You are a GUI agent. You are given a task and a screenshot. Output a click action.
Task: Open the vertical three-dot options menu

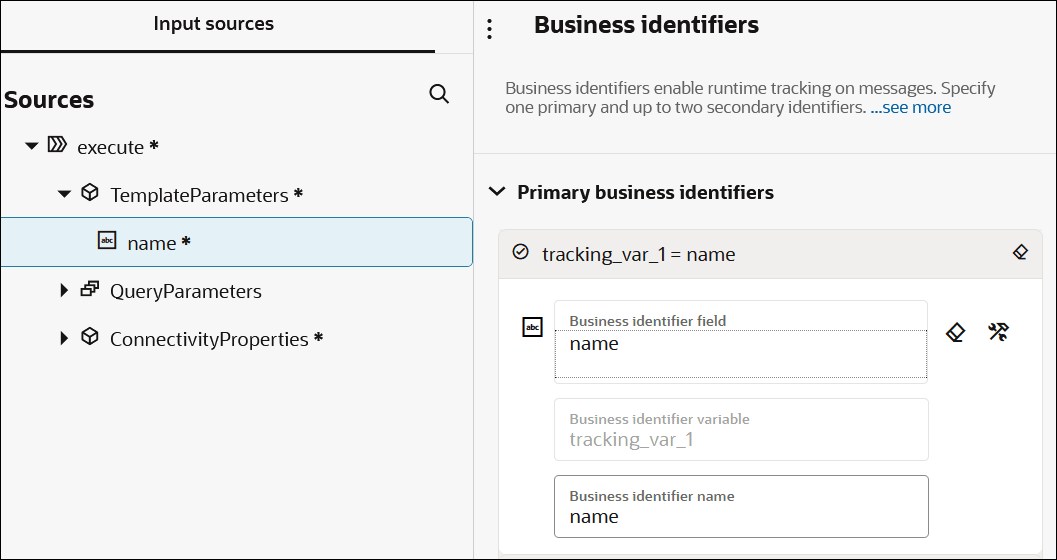489,29
